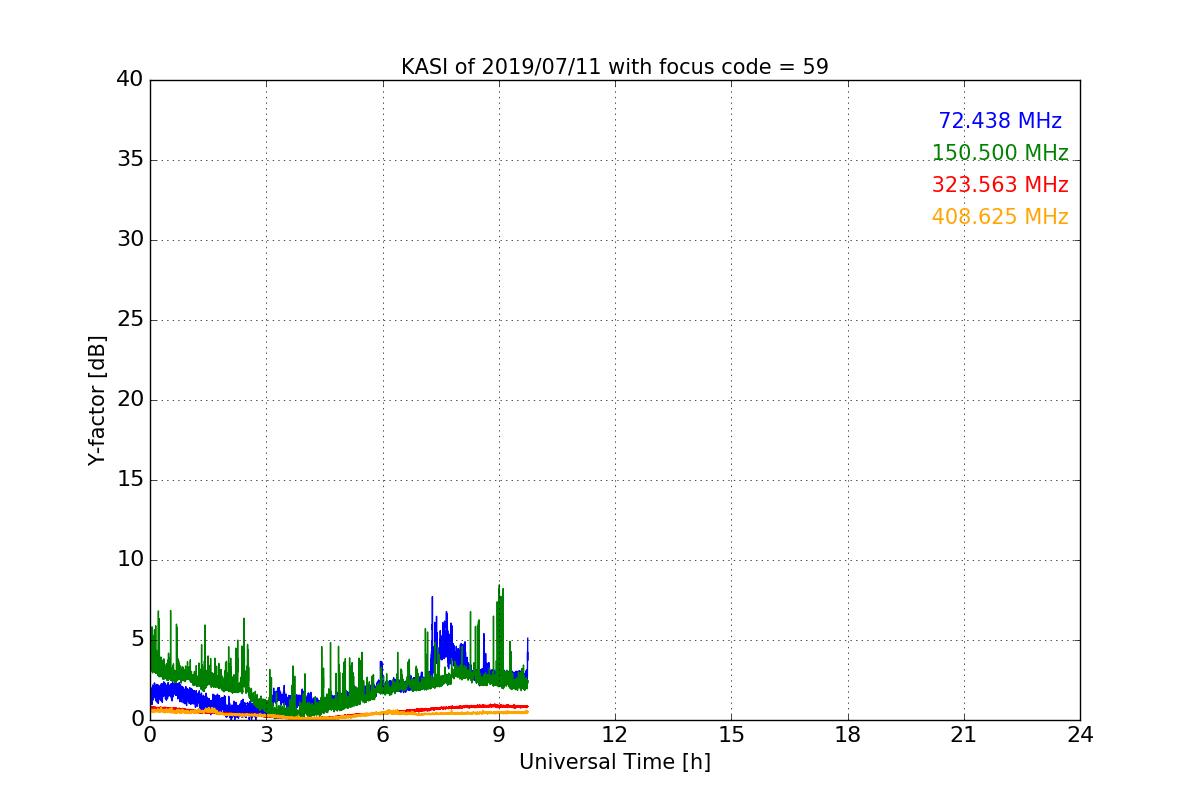Select the orange 408.625 MHz legend label
Screen dimensions: 1200x800
(1000, 217)
